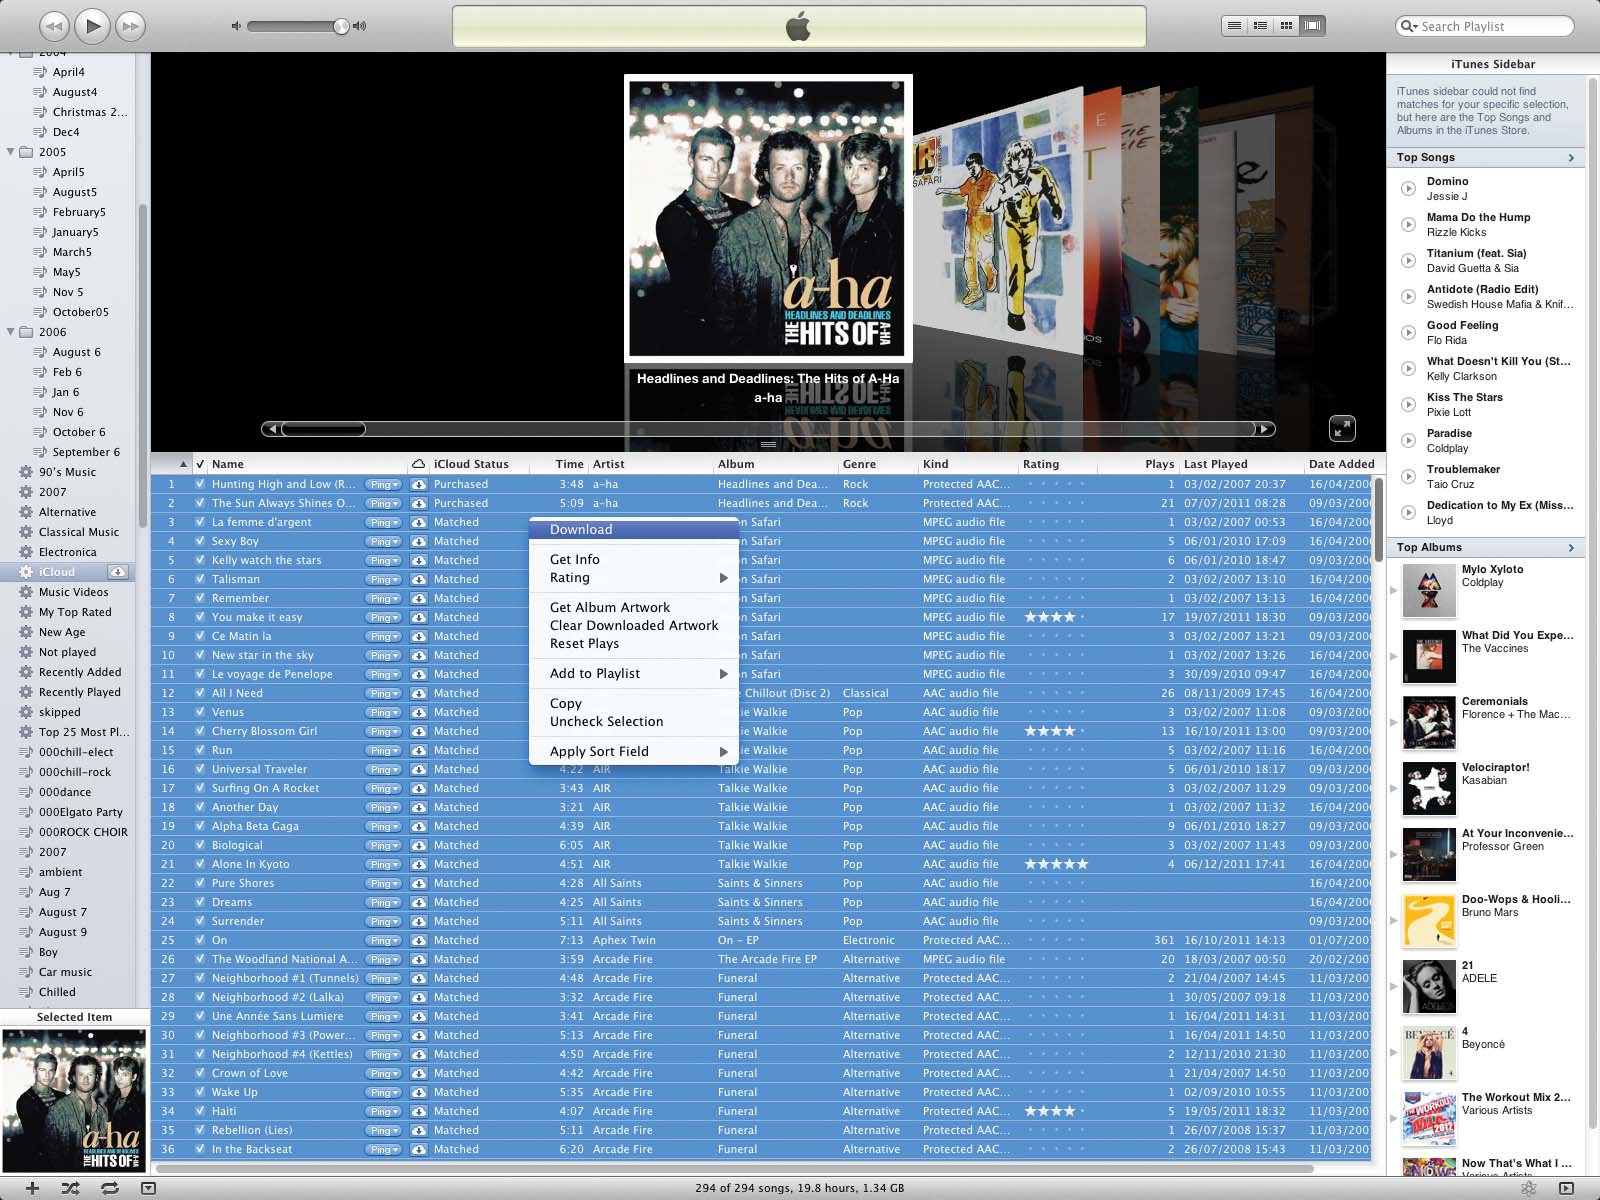Click the Cover Flow full screen icon
1600x1200 pixels.
tap(1342, 428)
